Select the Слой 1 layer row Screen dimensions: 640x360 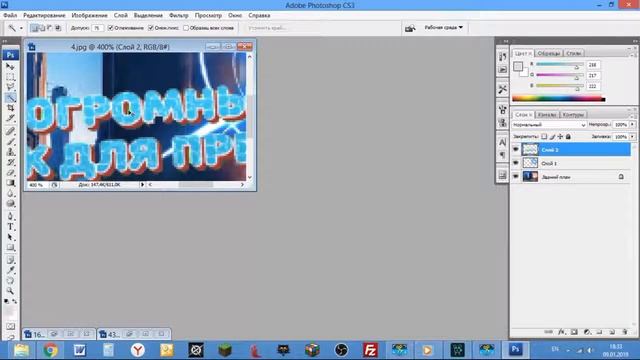[571, 163]
